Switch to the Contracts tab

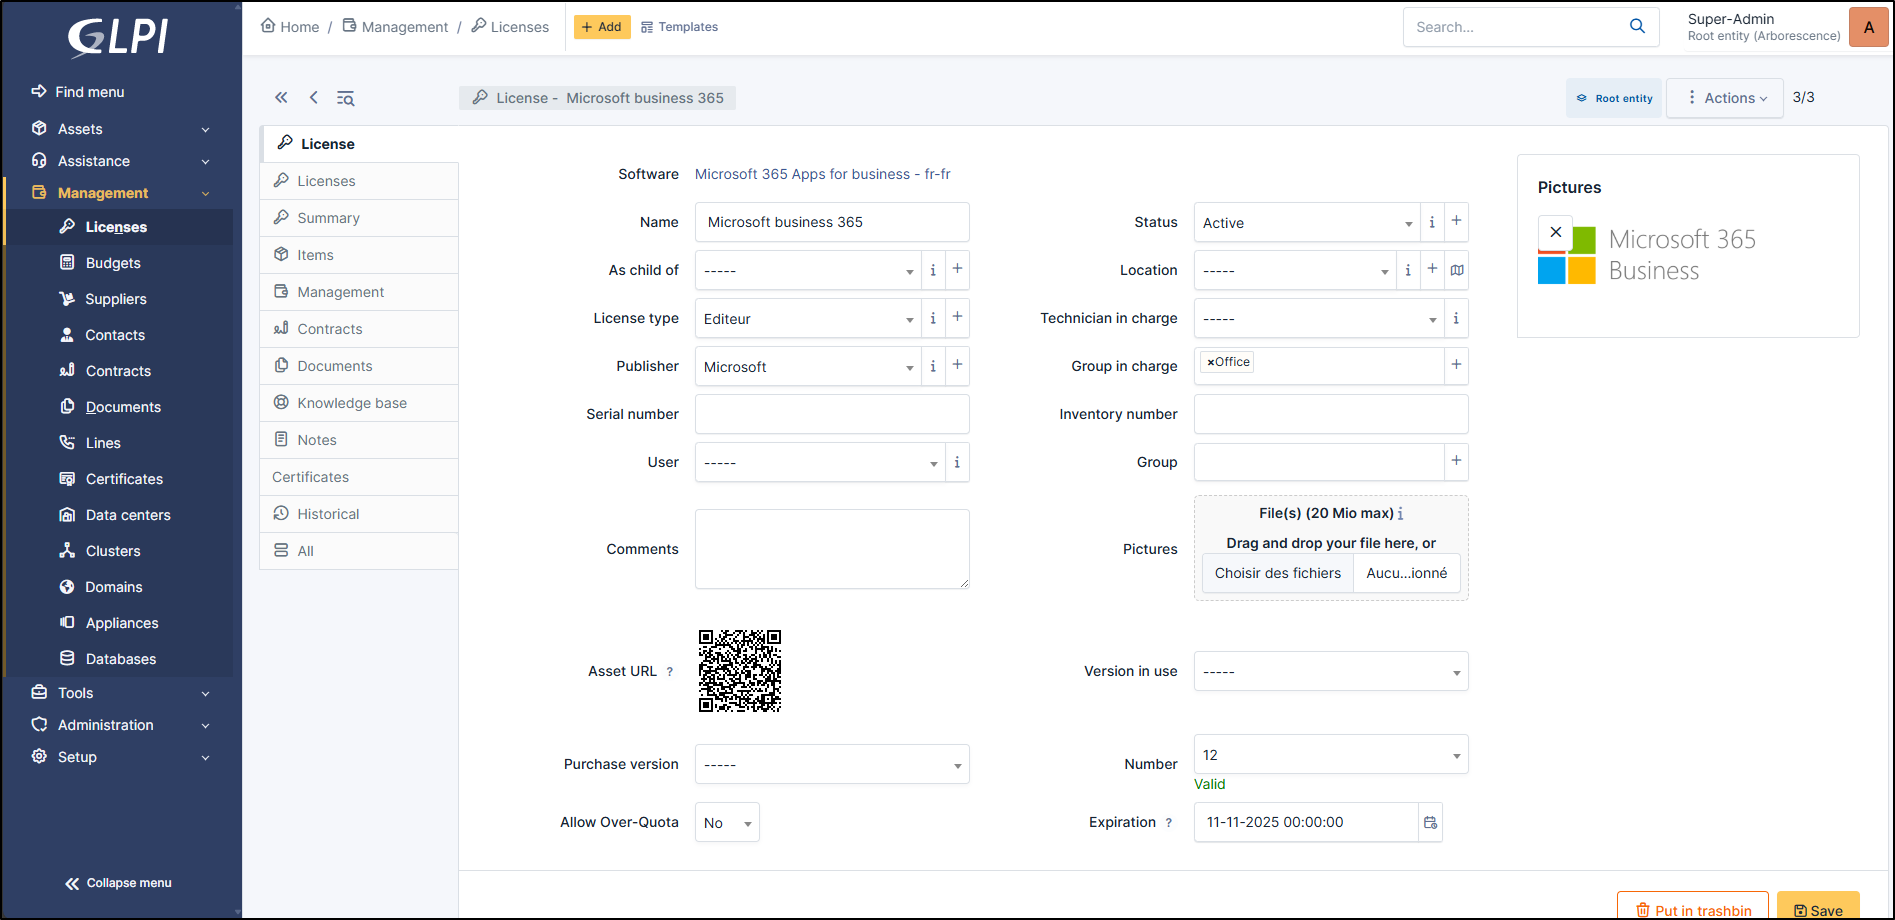click(359, 329)
